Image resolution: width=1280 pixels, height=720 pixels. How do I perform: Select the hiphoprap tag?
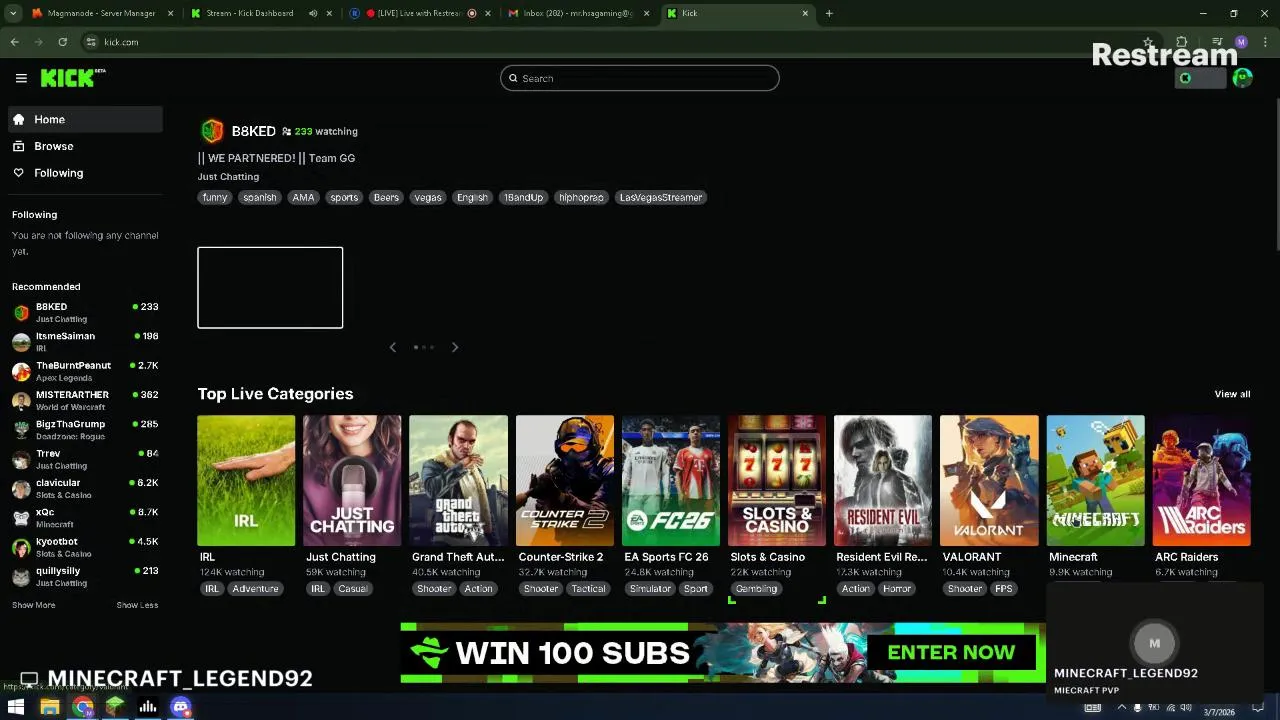tap(581, 197)
